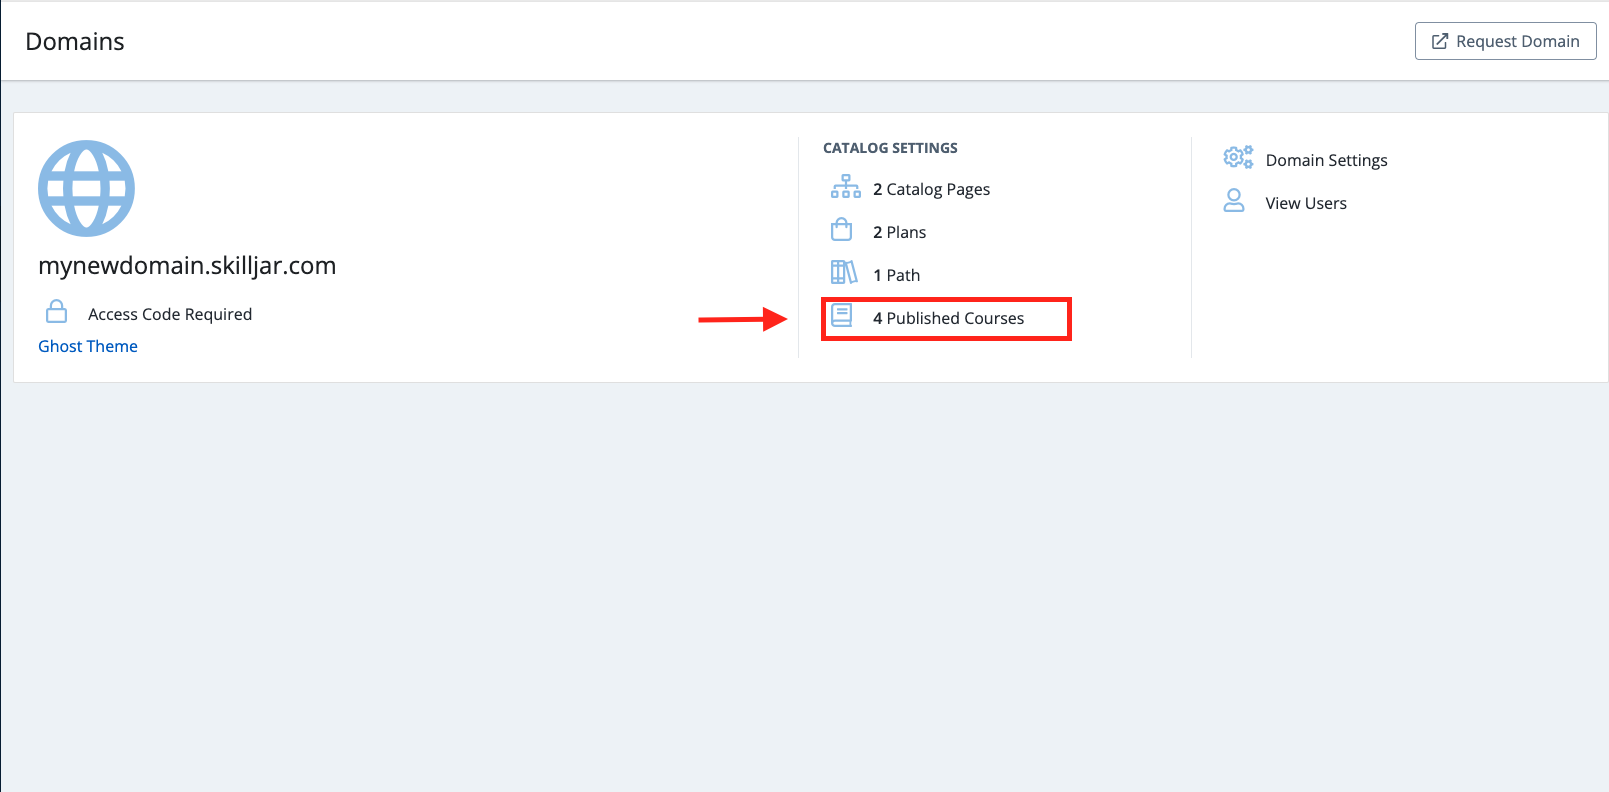1609x792 pixels.
Task: Click the Catalog Settings section heading
Action: [x=890, y=148]
